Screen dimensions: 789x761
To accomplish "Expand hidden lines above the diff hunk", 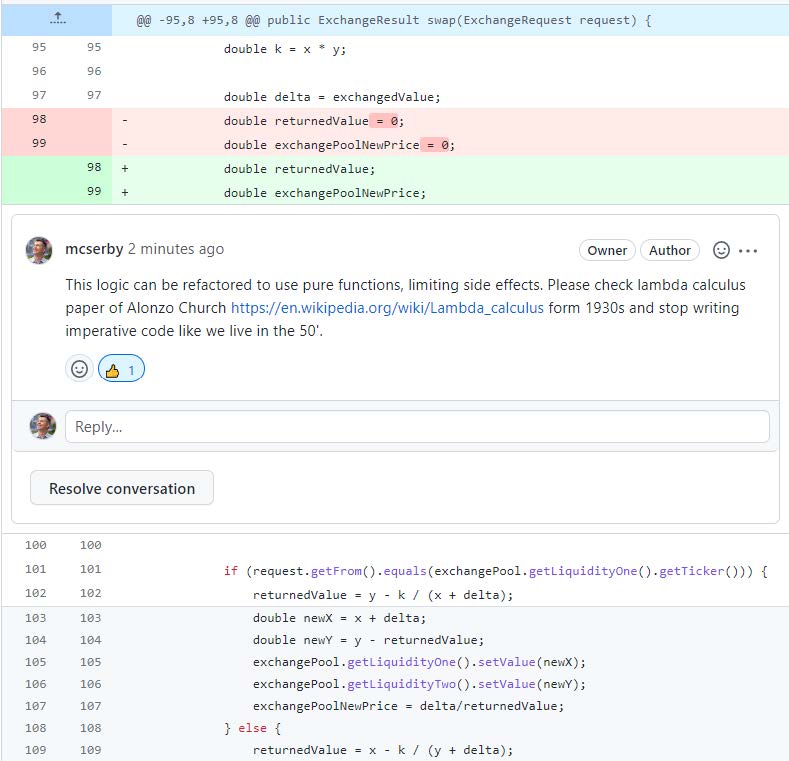I will [x=56, y=19].
